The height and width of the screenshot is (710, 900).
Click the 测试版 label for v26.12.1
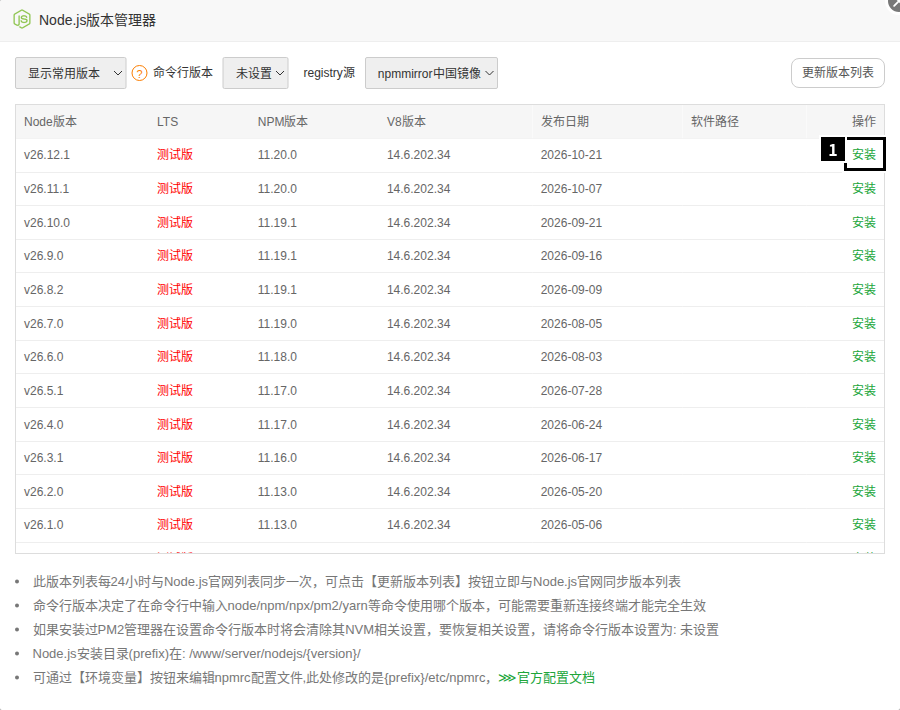click(175, 154)
